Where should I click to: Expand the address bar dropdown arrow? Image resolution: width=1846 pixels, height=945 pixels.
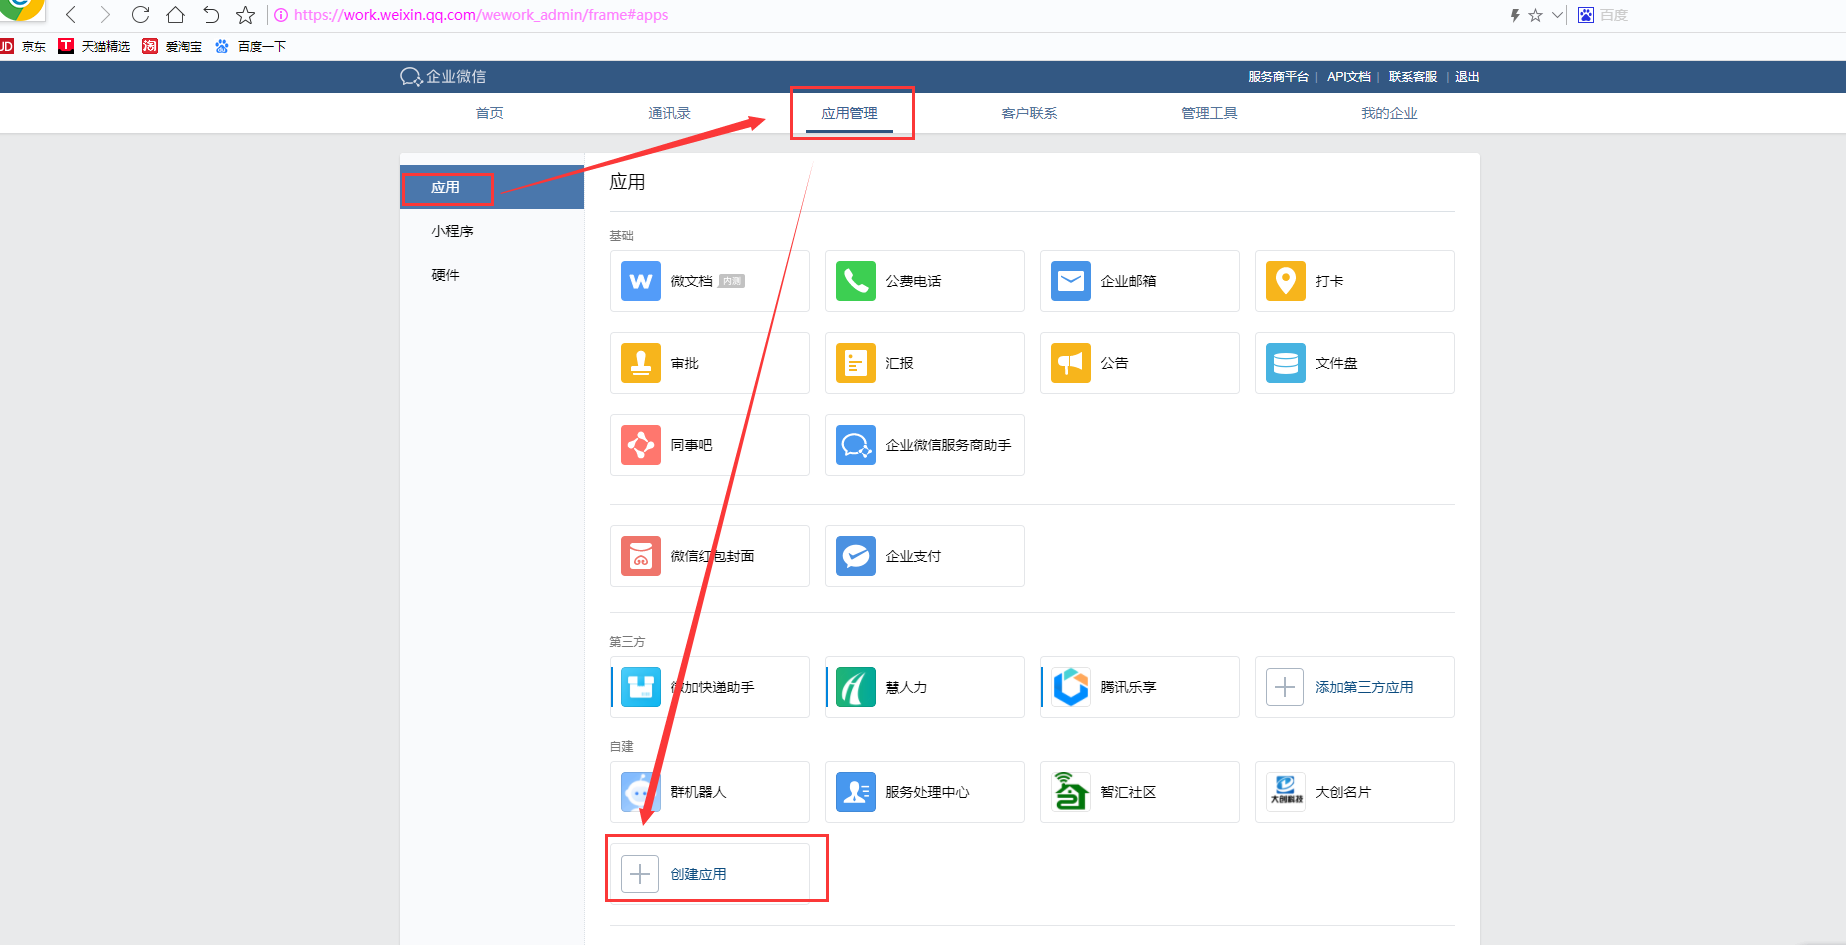1557,15
